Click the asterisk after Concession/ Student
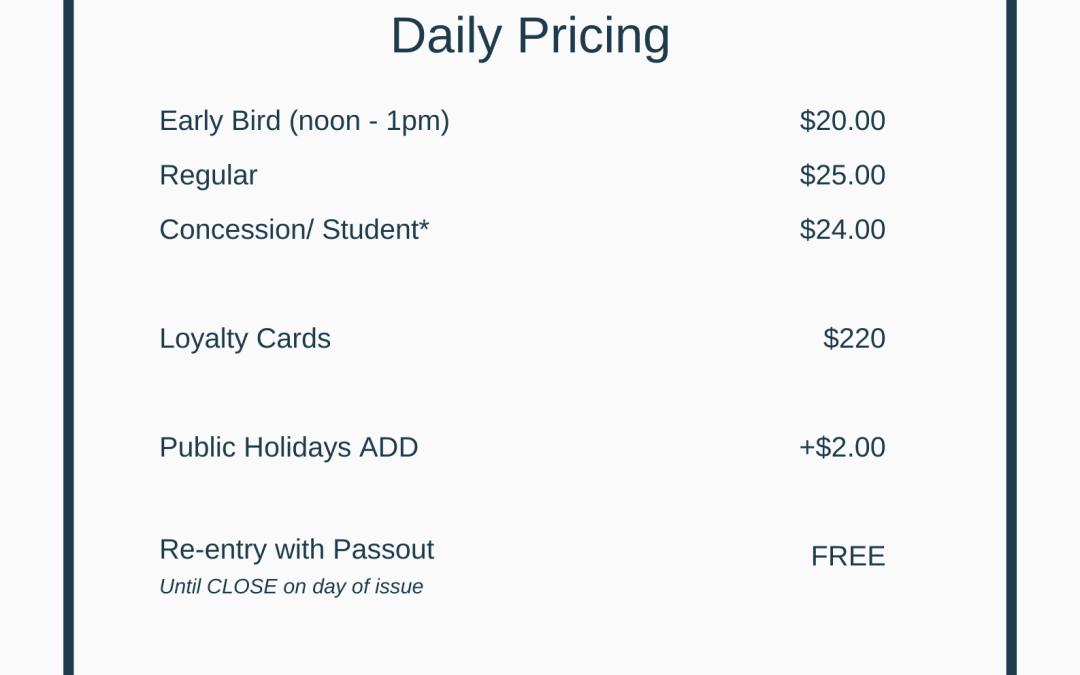 click(424, 226)
